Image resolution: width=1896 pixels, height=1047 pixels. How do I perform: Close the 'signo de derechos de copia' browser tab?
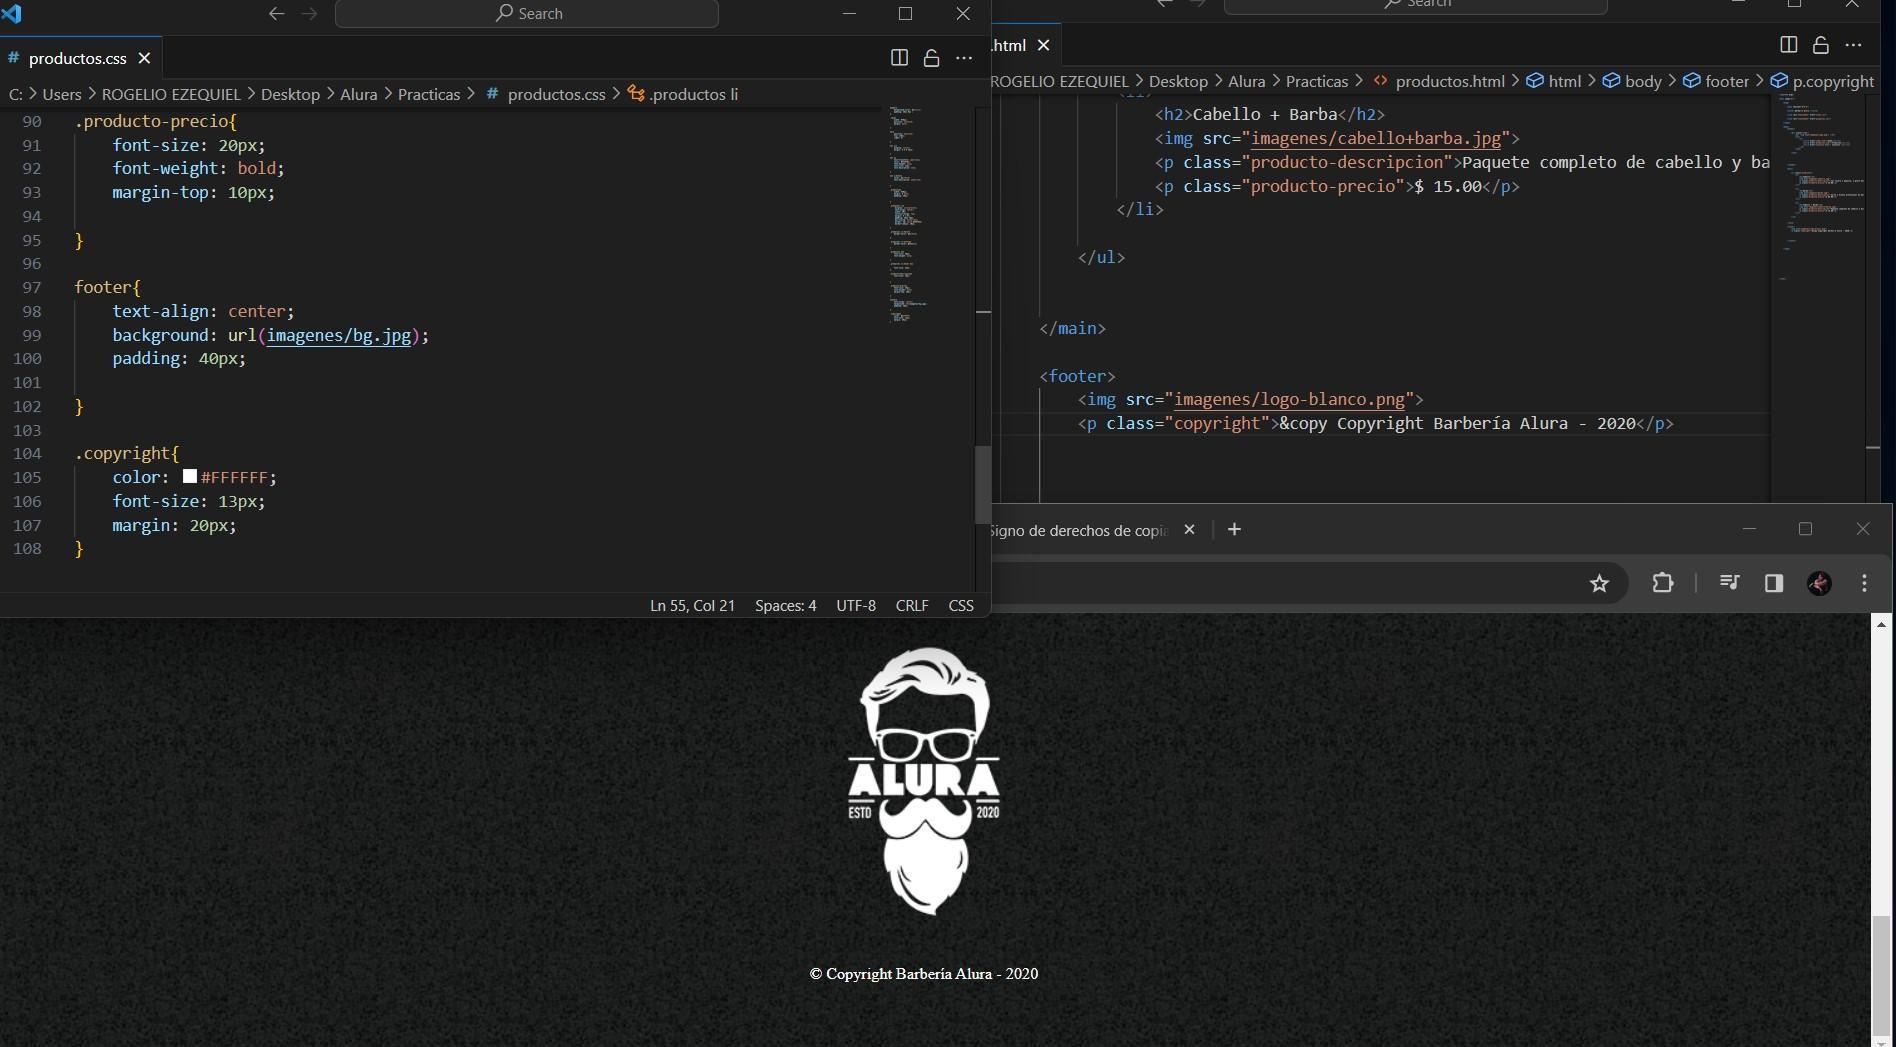click(1189, 530)
